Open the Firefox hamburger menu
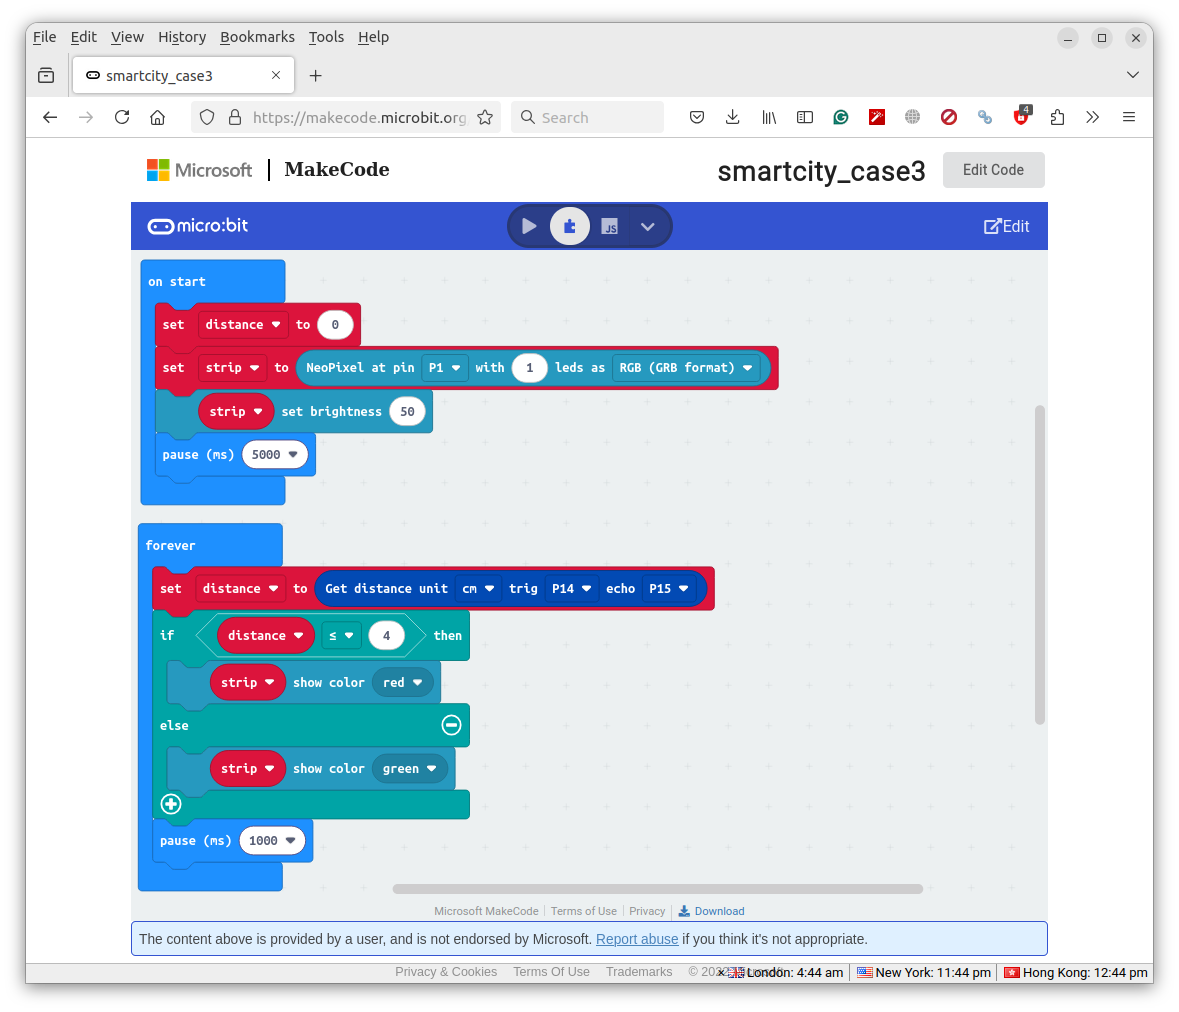Screen dimensions: 1179x1012 point(1129,117)
